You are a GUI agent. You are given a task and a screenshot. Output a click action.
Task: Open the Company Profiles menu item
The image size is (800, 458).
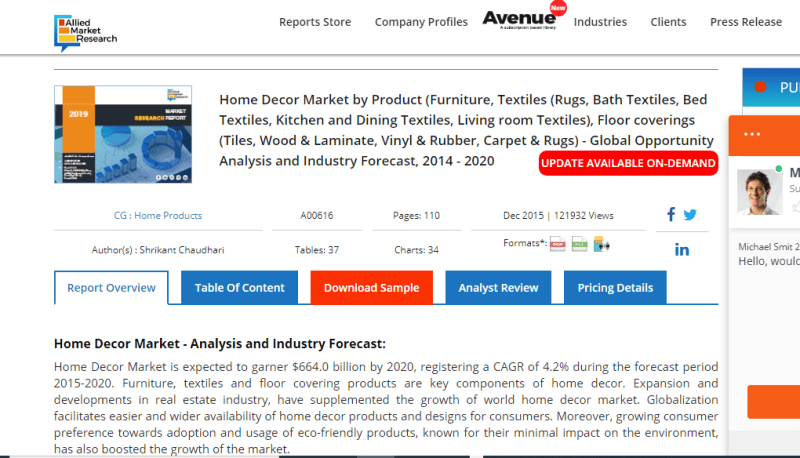(x=421, y=22)
